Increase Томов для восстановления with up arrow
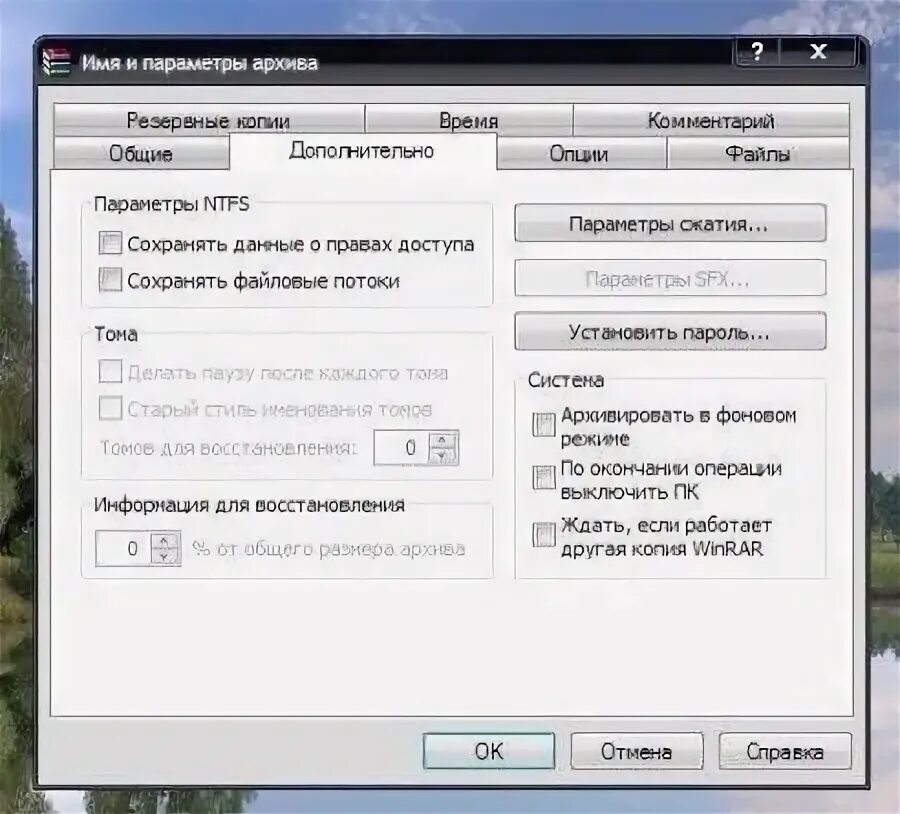Screen dimensions: 900x814 tap(442, 440)
